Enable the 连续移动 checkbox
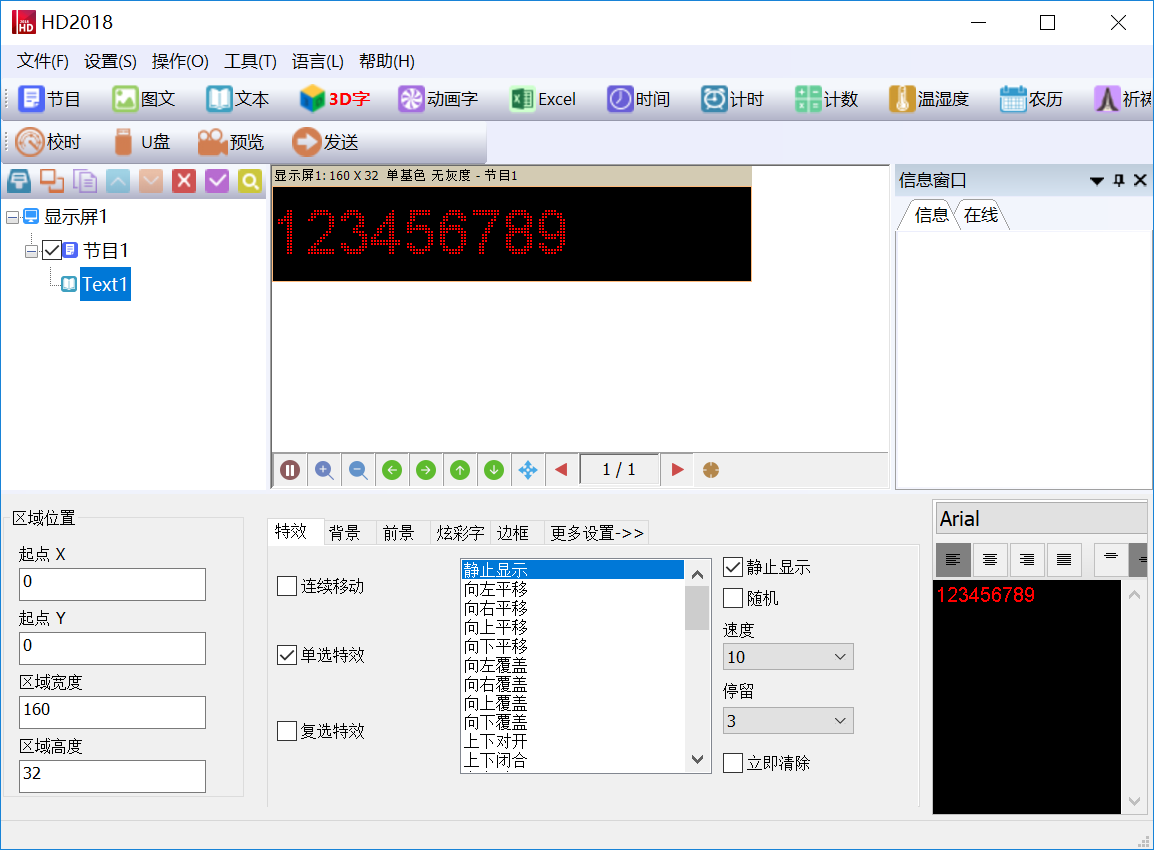The image size is (1154, 850). 287,586
